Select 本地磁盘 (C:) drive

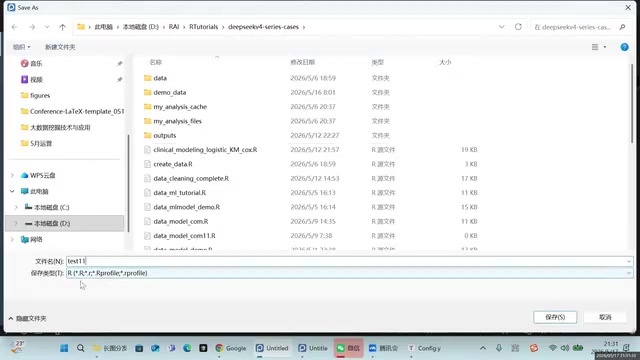tap(51, 207)
